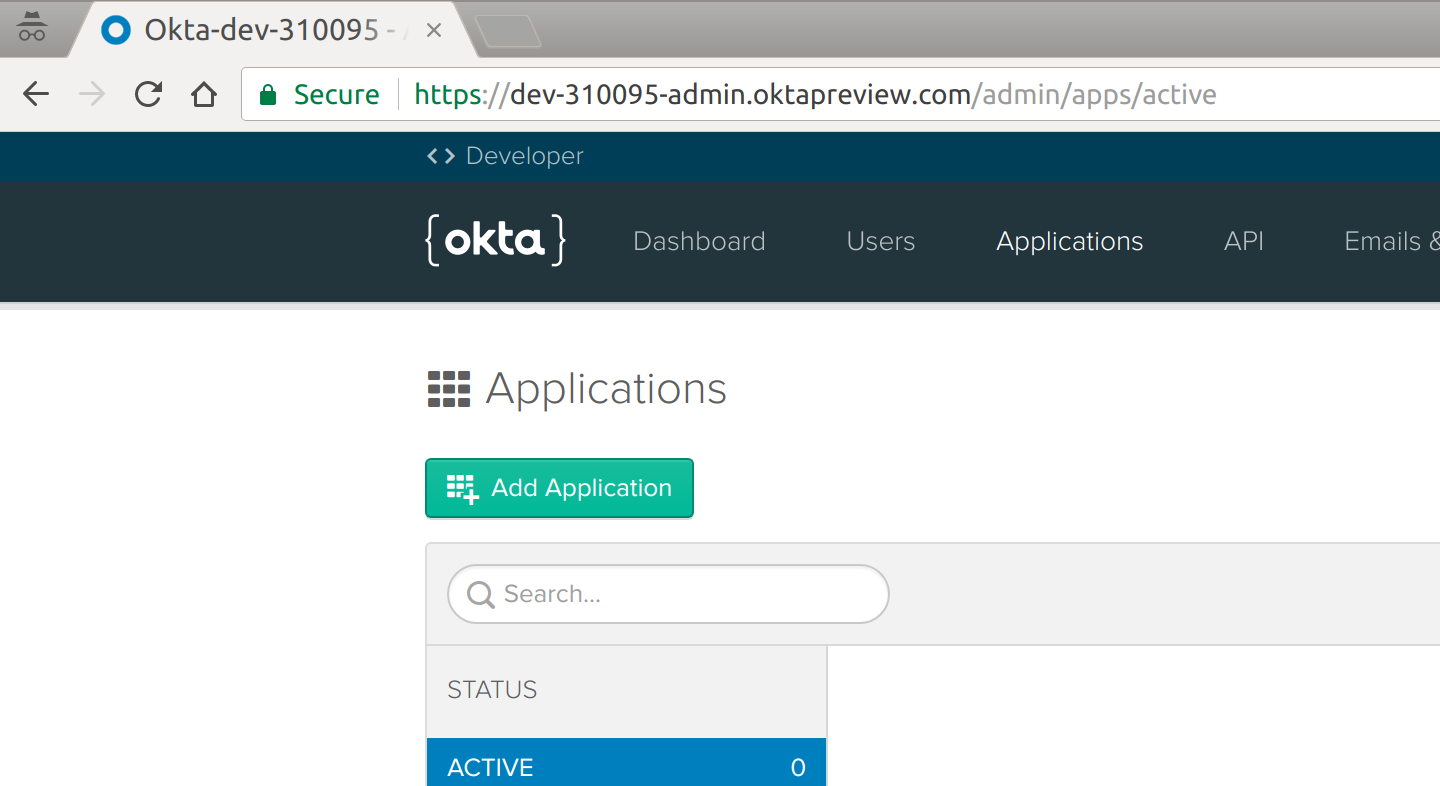Click inside the Search applications field

[667, 594]
